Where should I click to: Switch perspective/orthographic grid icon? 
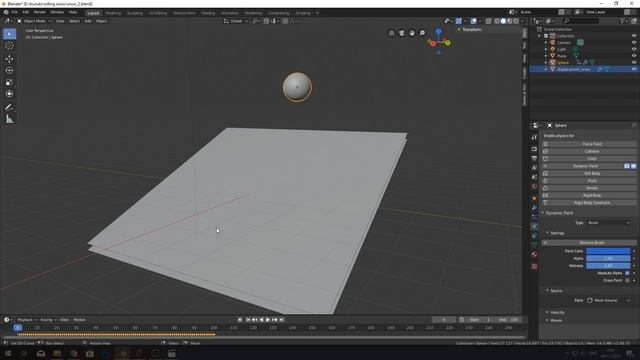click(391, 33)
